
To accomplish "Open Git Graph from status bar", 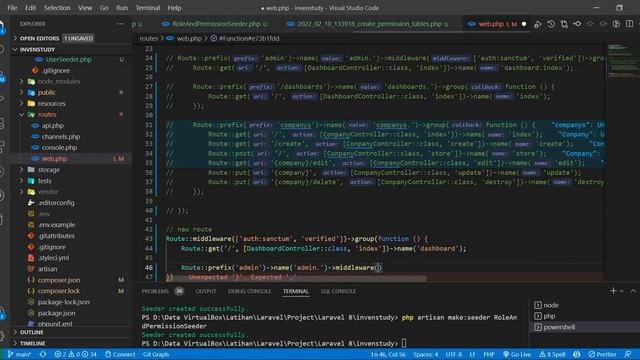I will click(x=156, y=354).
